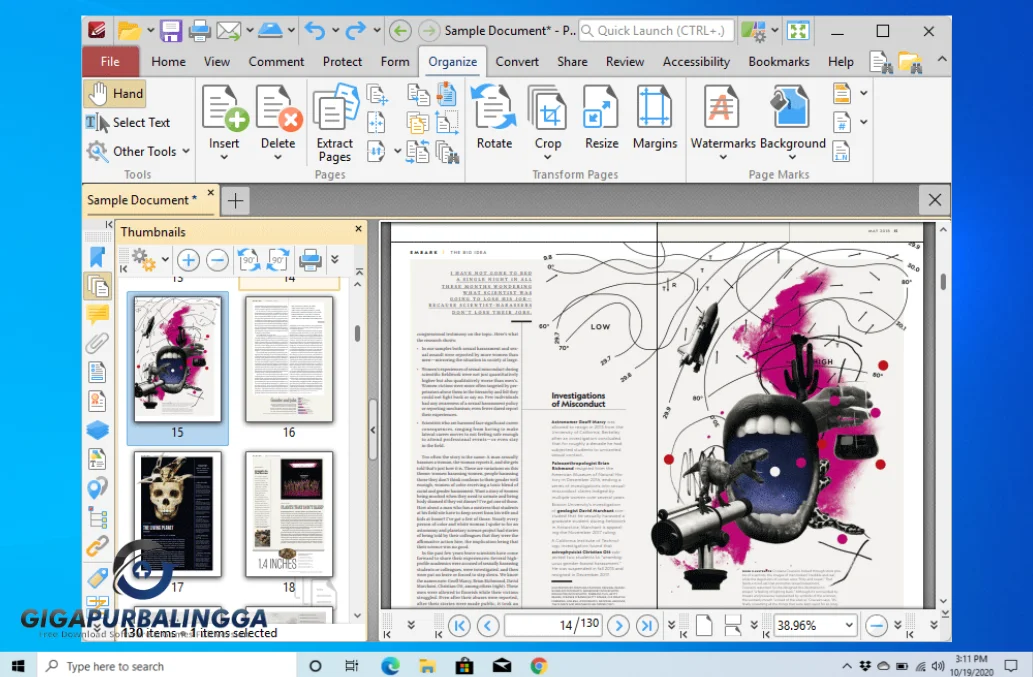Open the Layers pane from the sidebar

click(x=98, y=430)
